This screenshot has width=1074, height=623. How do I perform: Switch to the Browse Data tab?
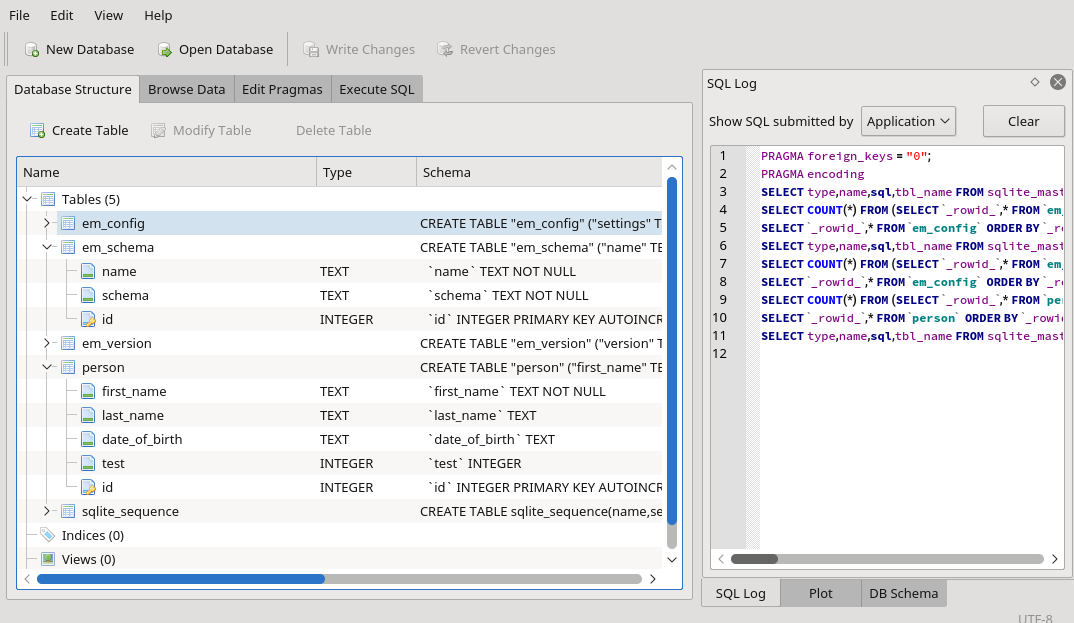tap(186, 89)
